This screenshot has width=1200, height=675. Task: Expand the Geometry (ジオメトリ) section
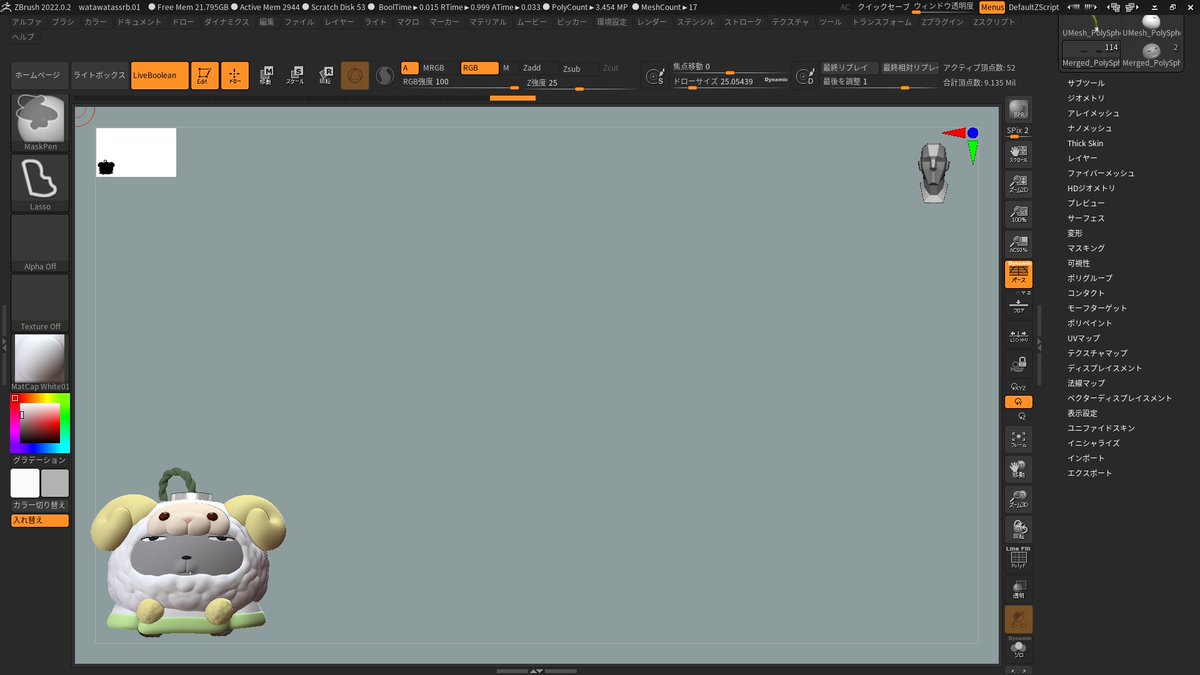[x=1086, y=98]
